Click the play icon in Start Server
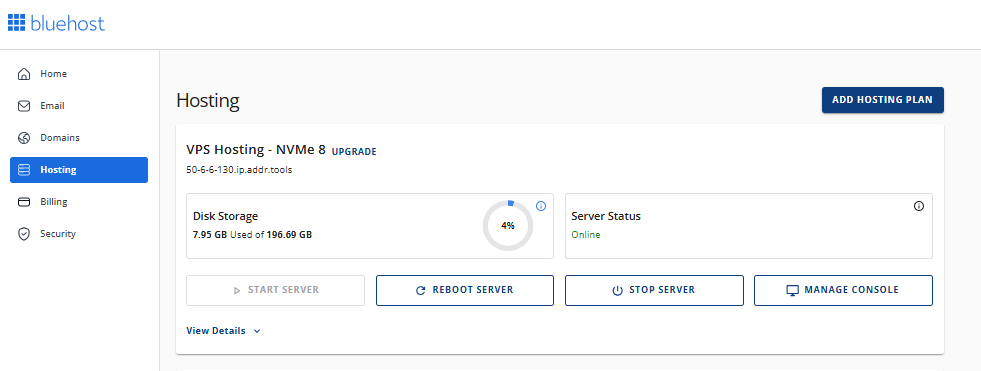The height and width of the screenshot is (371, 981). click(x=236, y=290)
